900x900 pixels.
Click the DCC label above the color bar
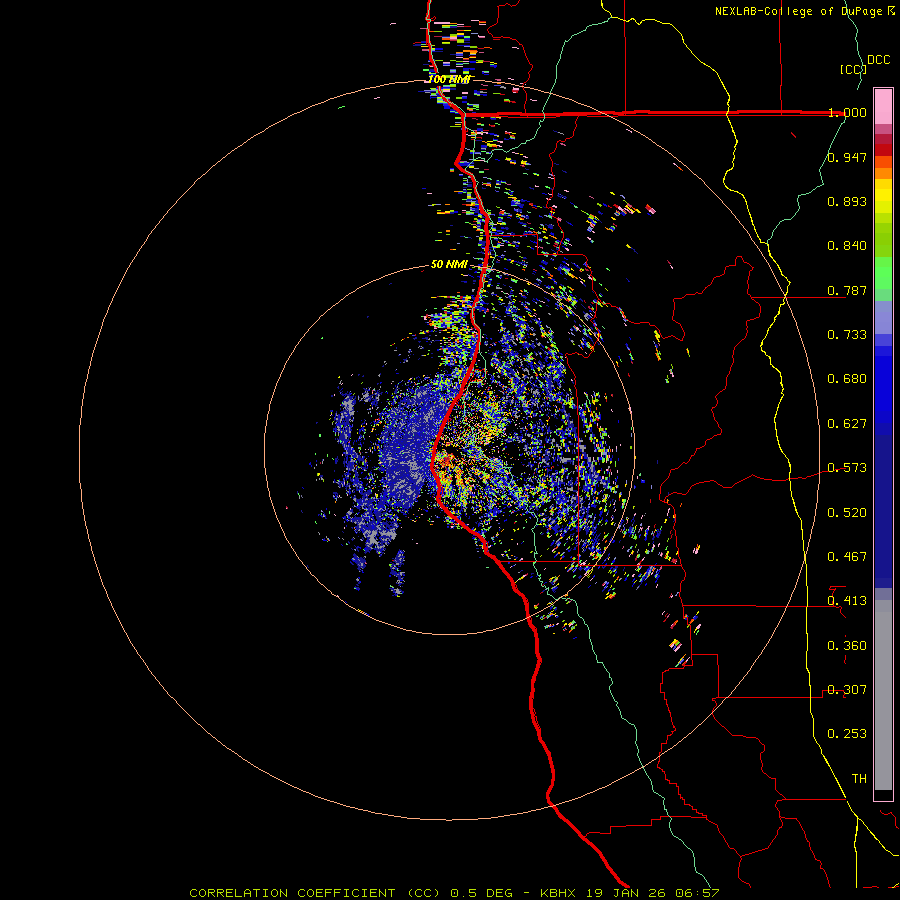click(879, 59)
